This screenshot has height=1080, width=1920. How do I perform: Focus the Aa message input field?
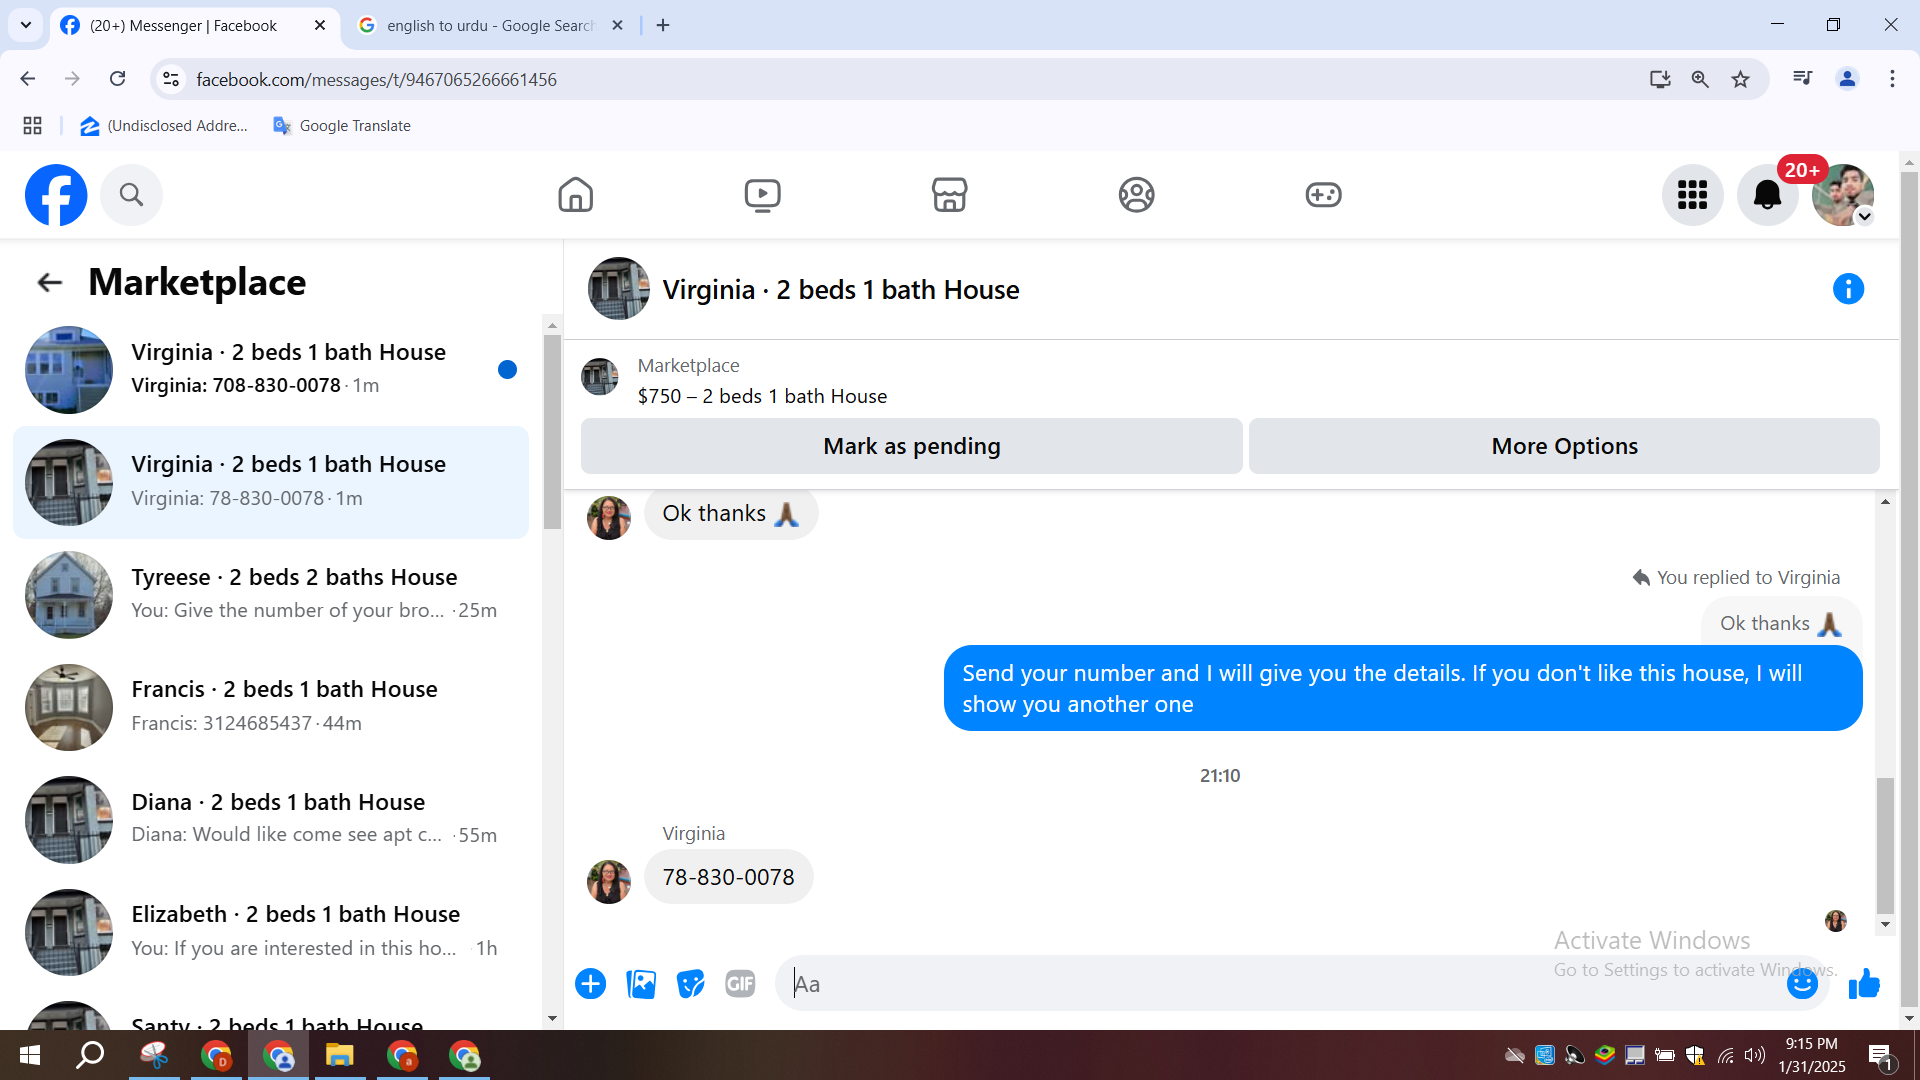(x=1280, y=984)
